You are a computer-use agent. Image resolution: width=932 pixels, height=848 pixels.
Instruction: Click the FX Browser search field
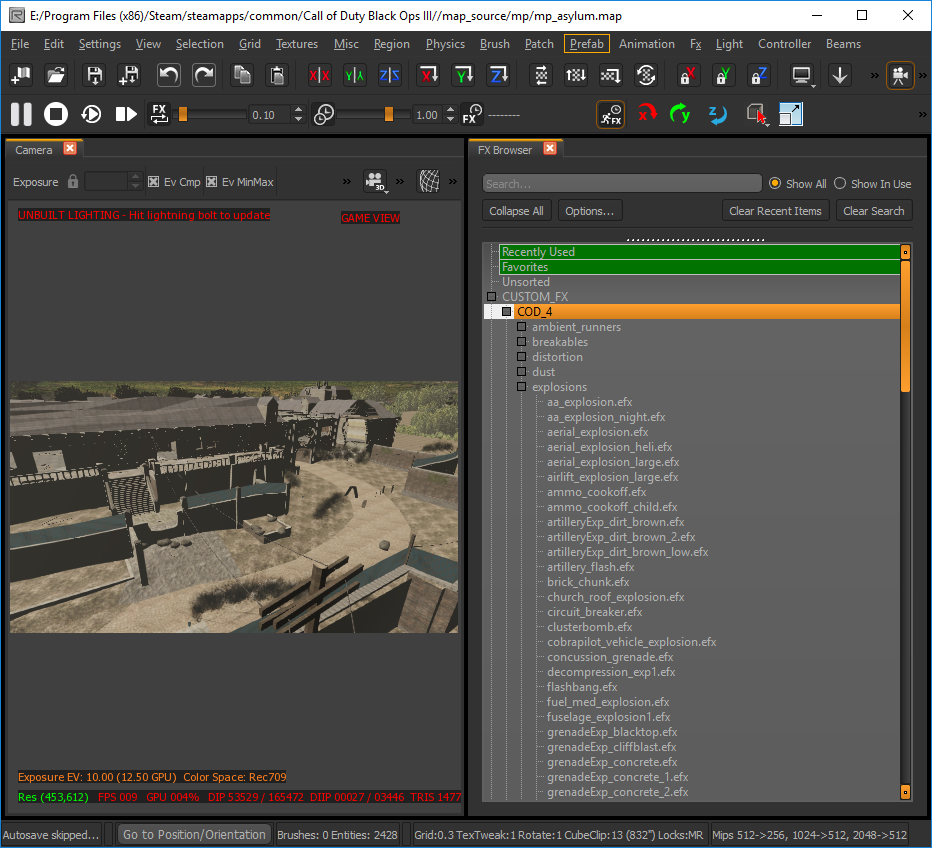click(x=622, y=184)
